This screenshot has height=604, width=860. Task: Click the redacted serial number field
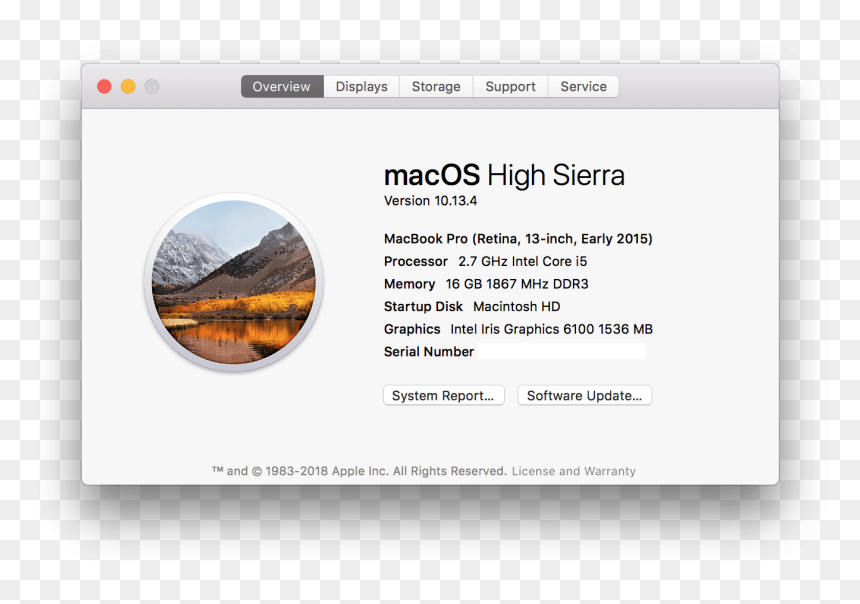pos(561,351)
